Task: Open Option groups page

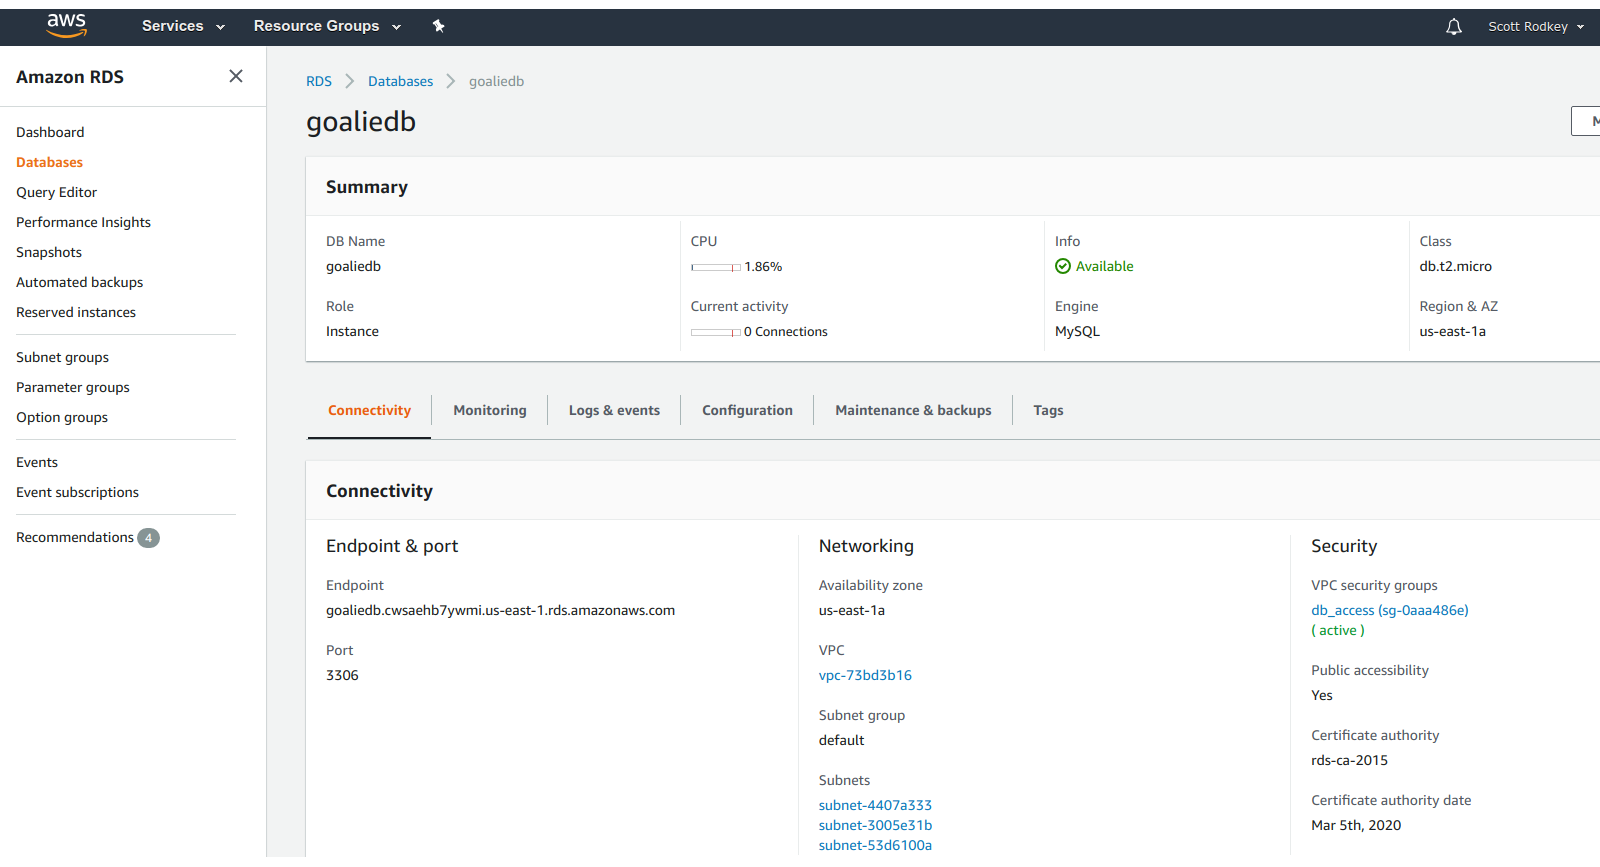Action: click(62, 417)
